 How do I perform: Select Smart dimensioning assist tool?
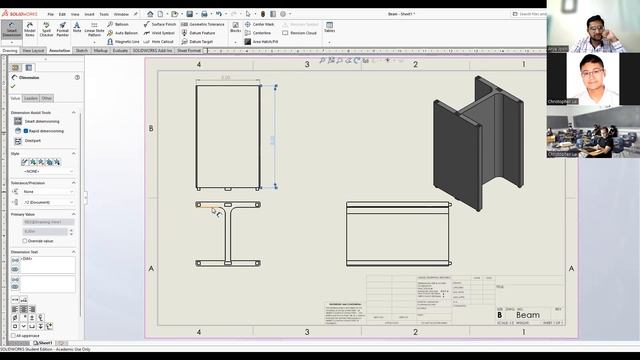click(x=36, y=121)
